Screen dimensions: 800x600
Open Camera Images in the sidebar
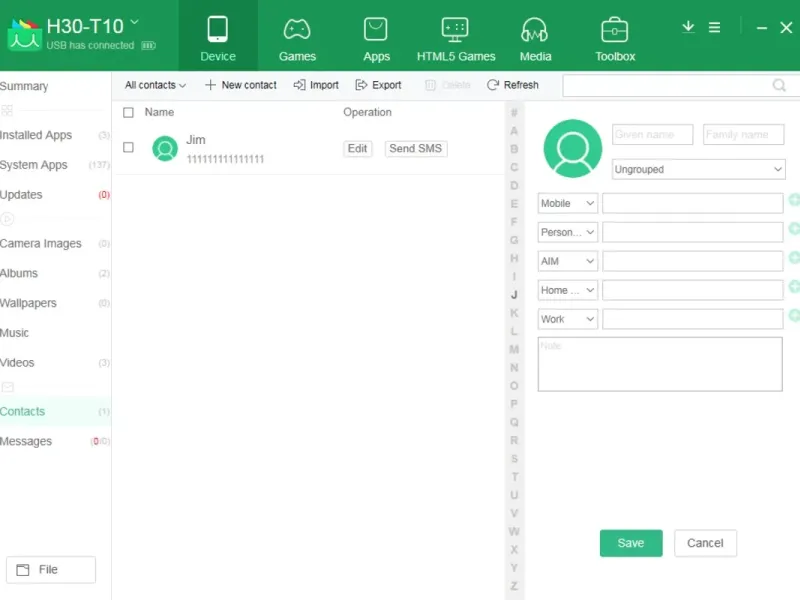click(55, 243)
